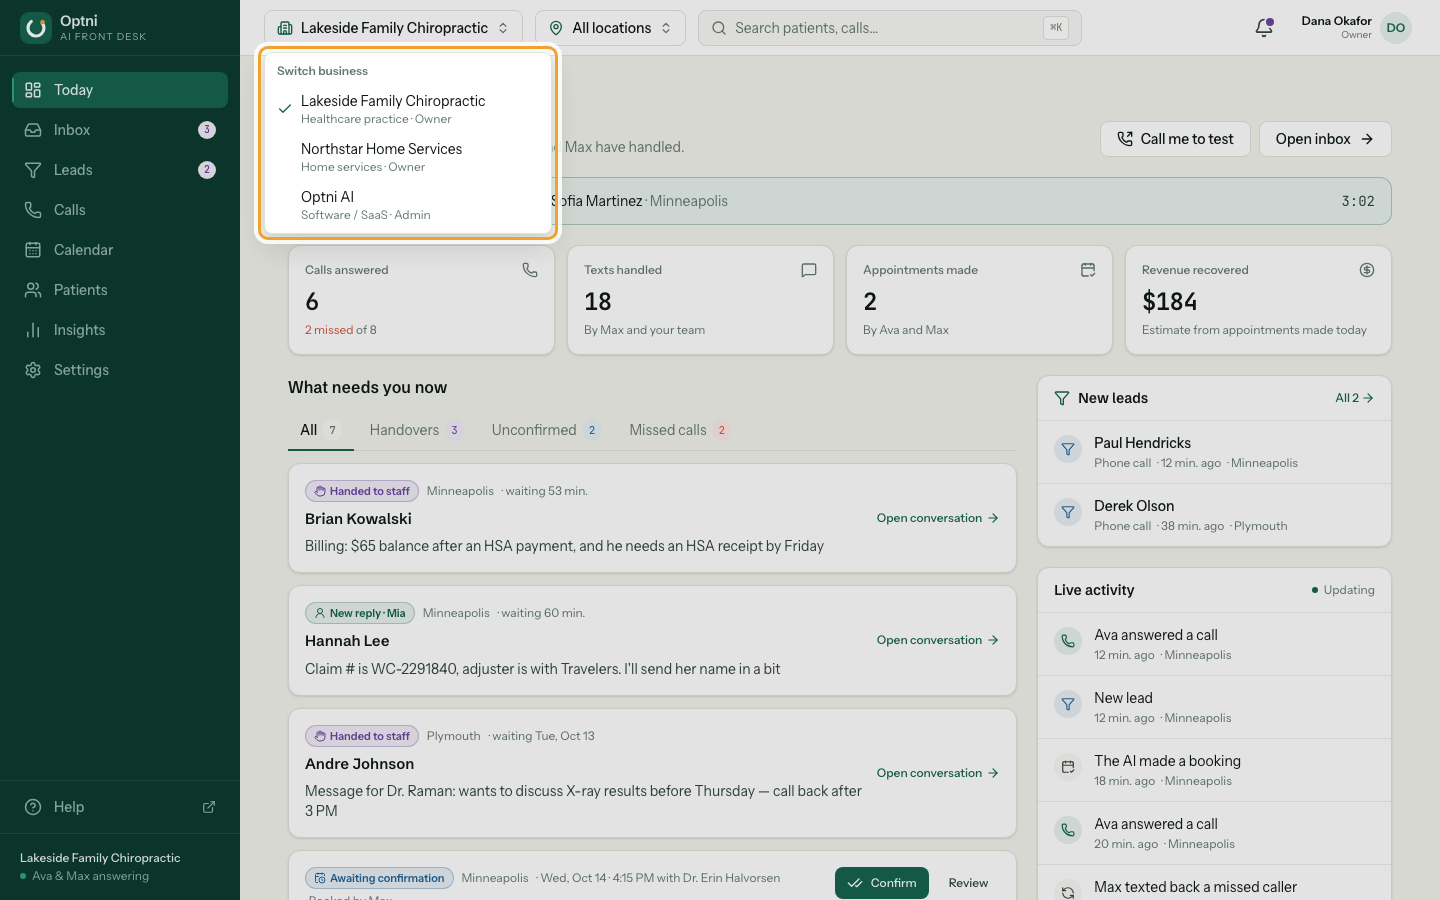Open lead Derek Olson
The image size is (1440, 900).
(1214, 515)
